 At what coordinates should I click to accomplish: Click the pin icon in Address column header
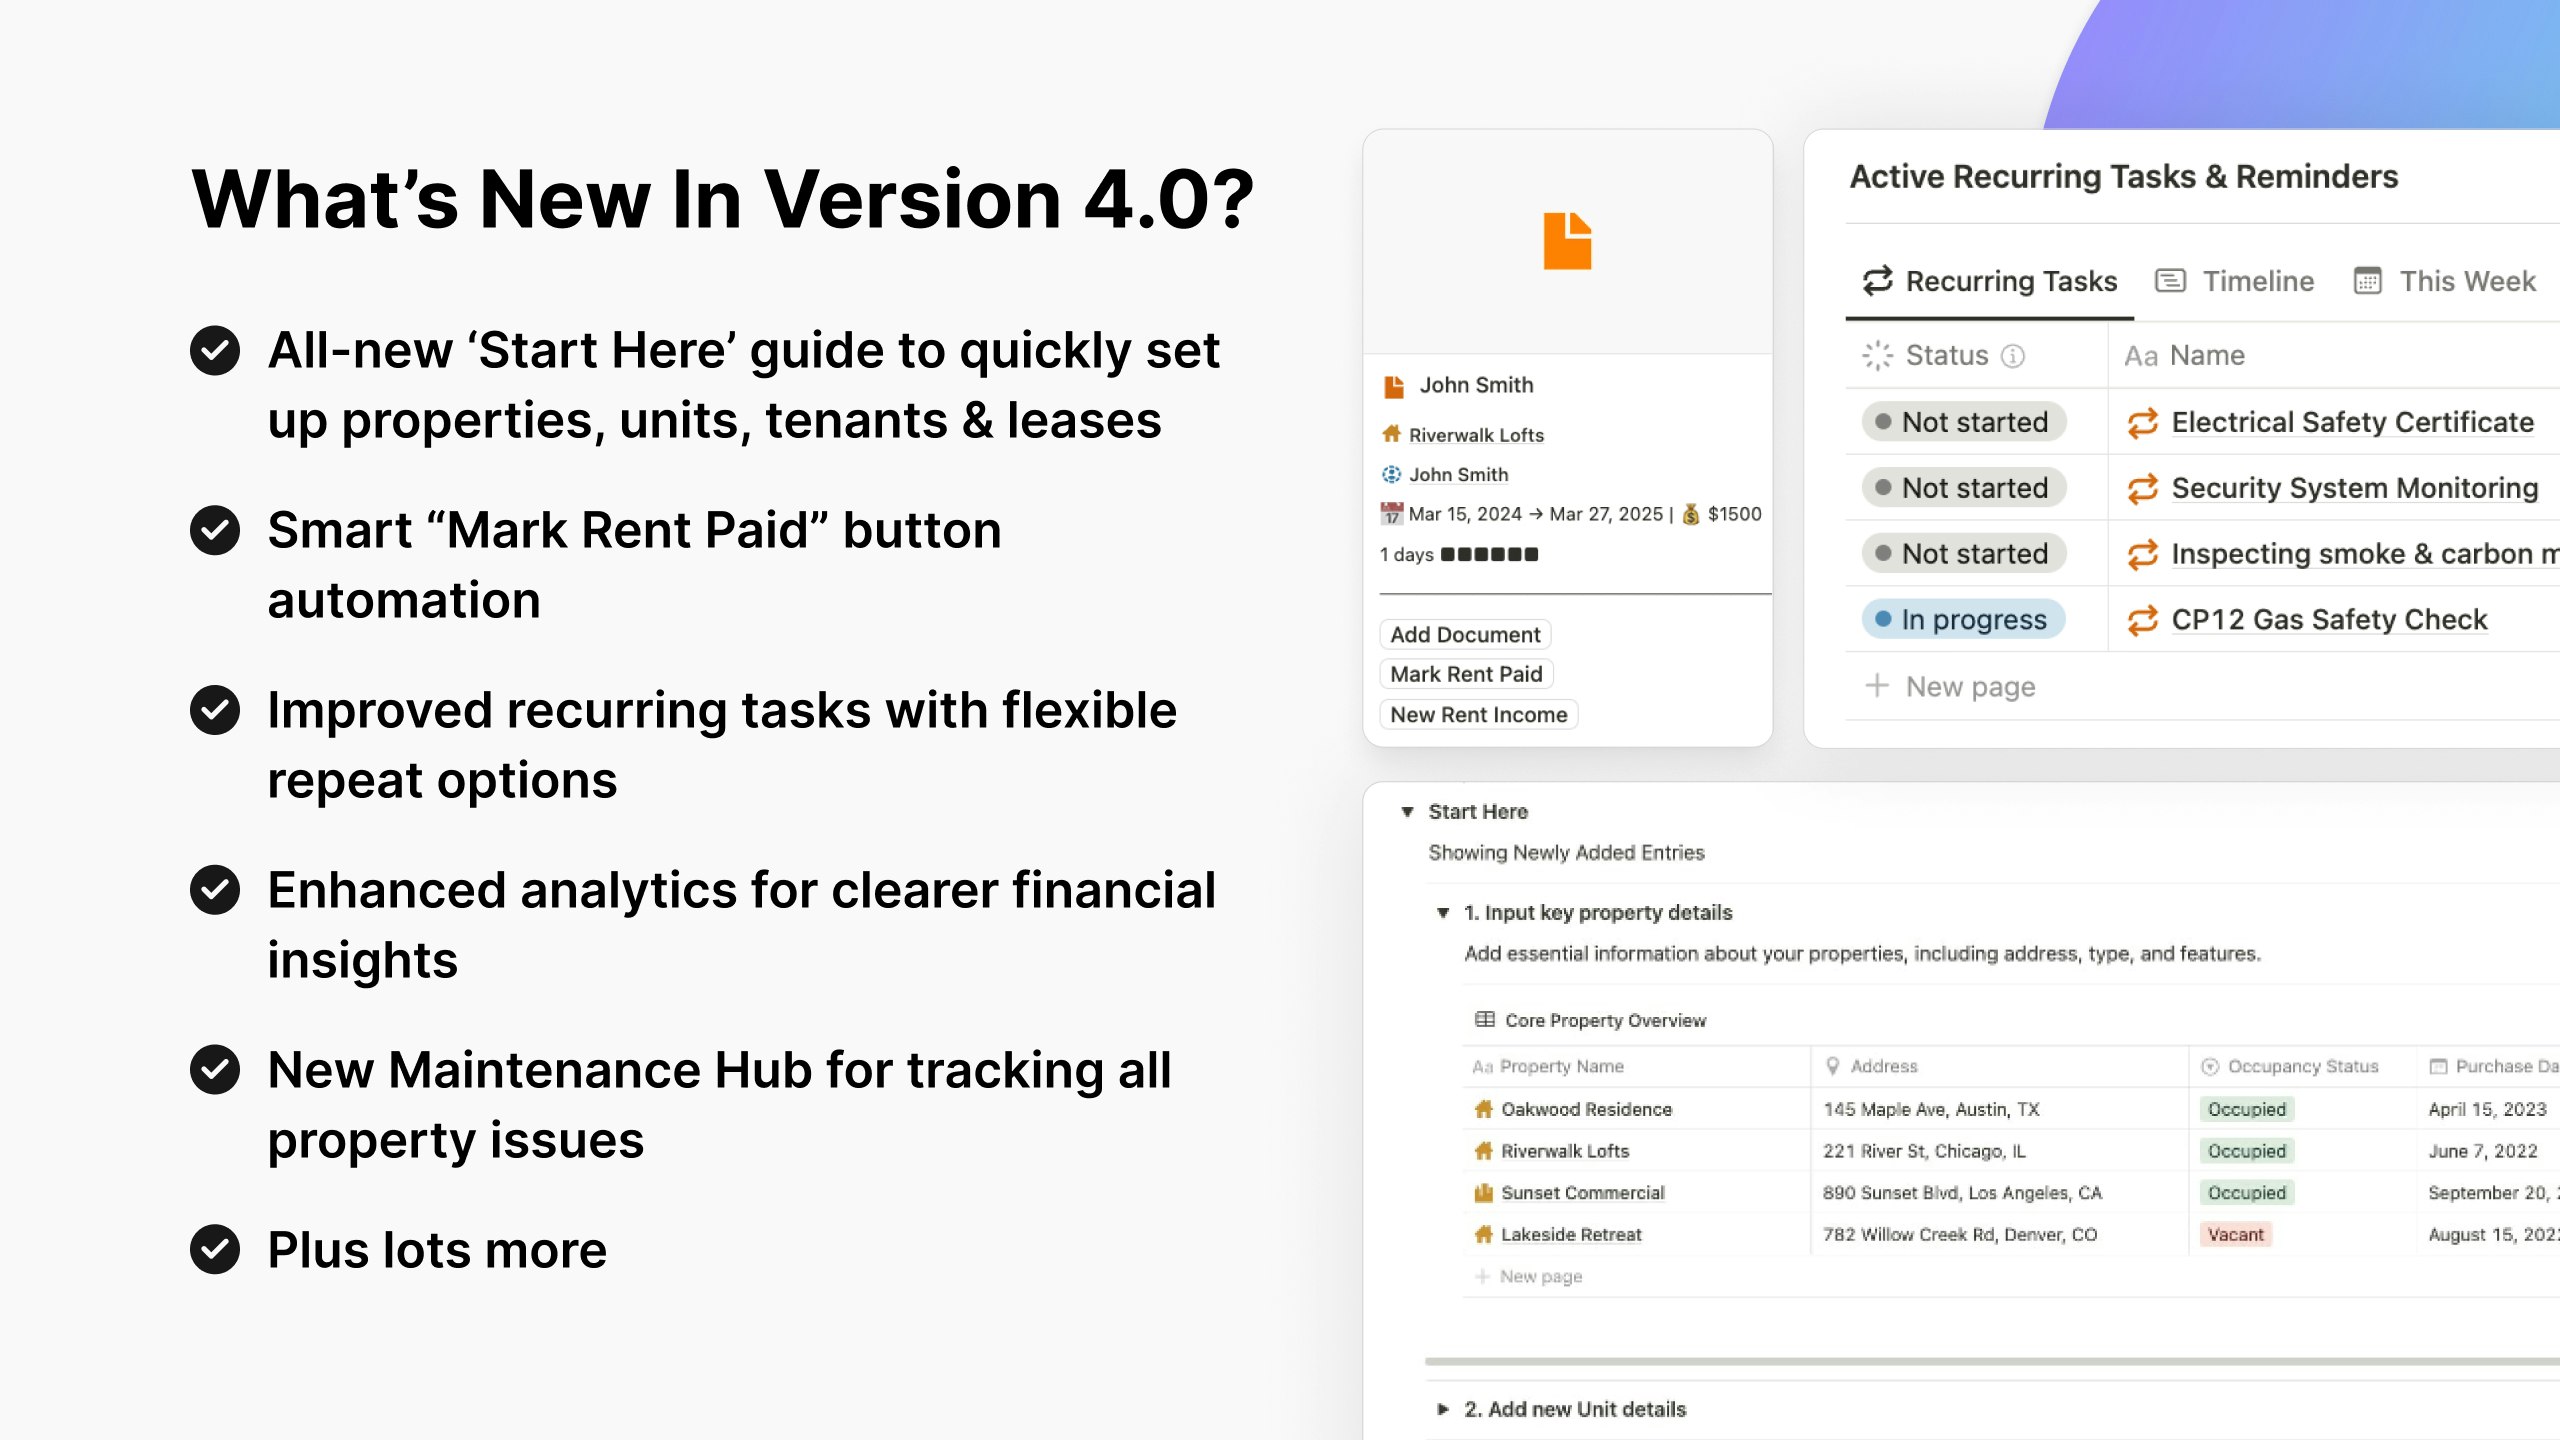[1833, 1066]
